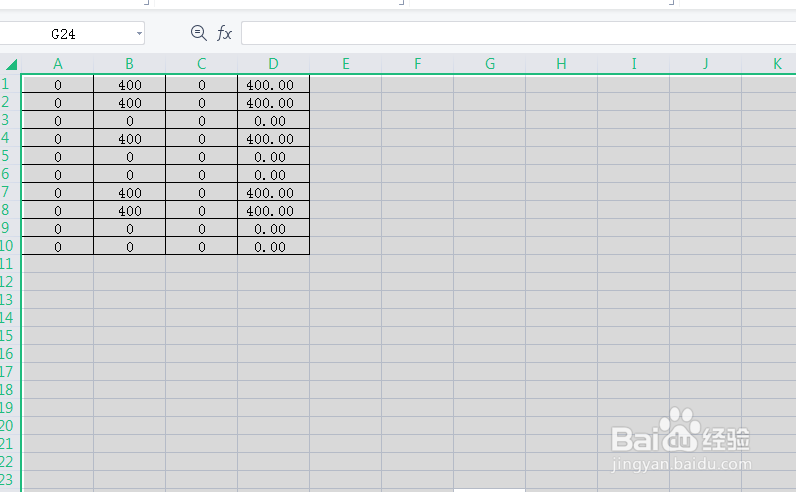Select column E header
This screenshot has height=492, width=796.
pos(346,64)
